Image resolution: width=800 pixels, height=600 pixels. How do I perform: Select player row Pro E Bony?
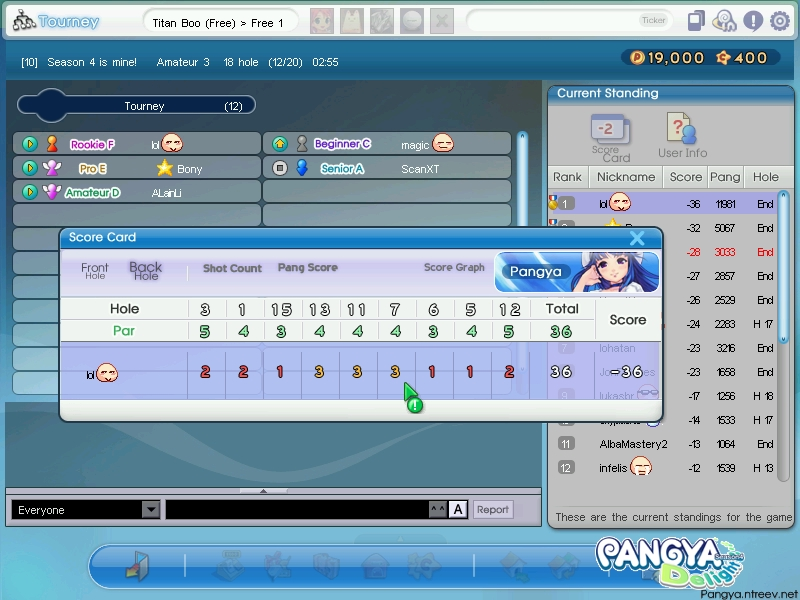point(137,168)
